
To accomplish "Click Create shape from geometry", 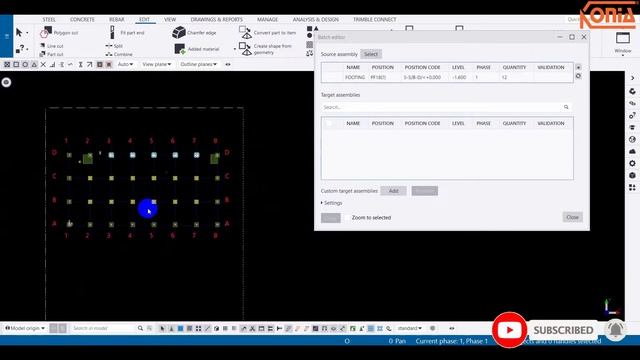I will point(266,49).
